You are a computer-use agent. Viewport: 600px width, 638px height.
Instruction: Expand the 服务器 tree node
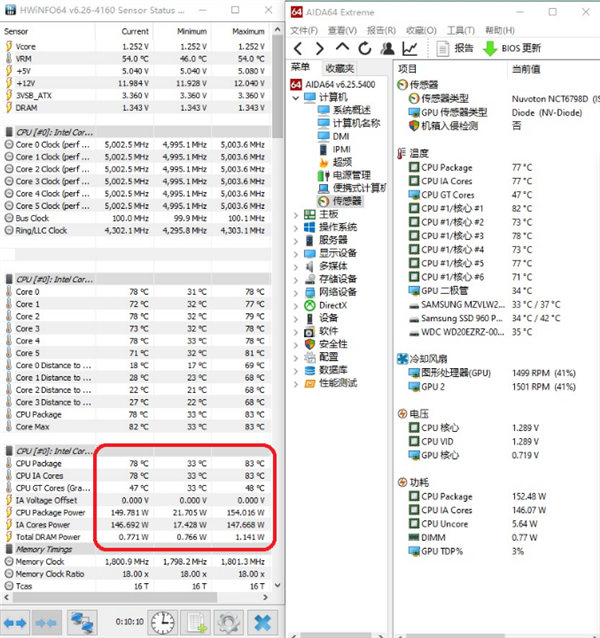[x=296, y=241]
